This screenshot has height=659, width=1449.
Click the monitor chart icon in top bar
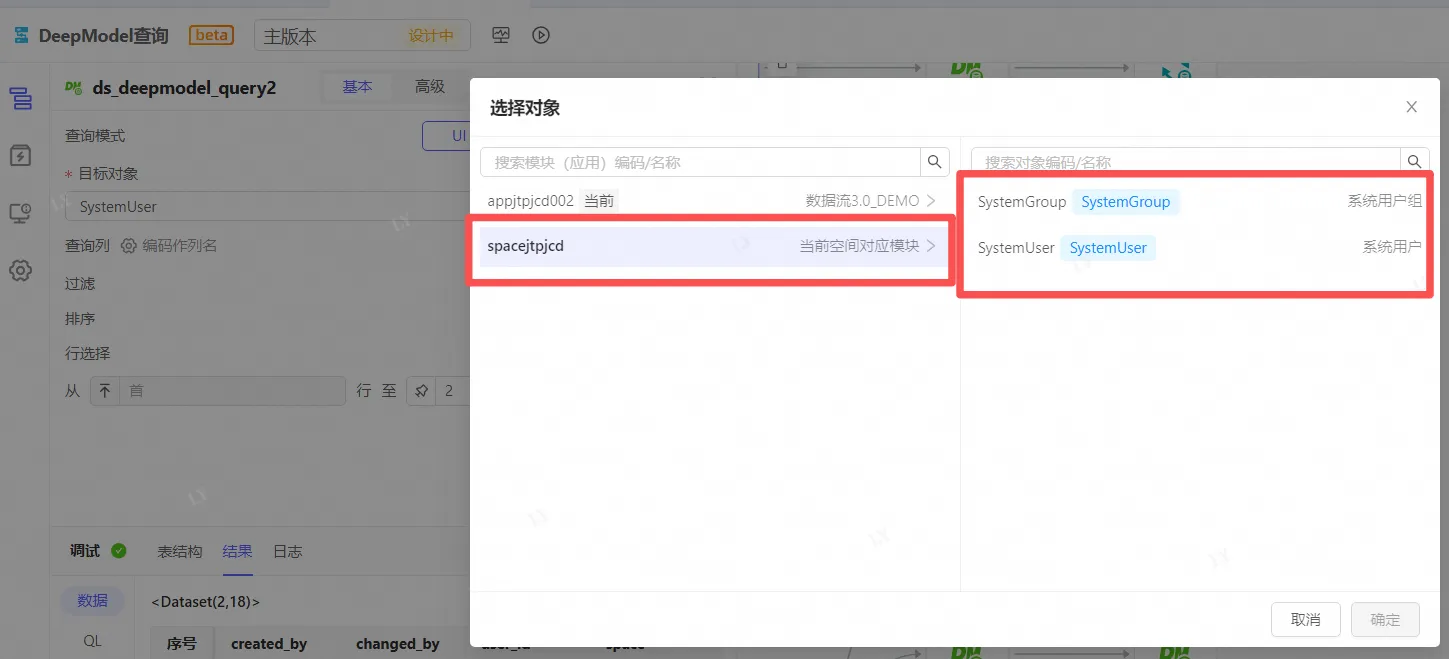pos(502,35)
